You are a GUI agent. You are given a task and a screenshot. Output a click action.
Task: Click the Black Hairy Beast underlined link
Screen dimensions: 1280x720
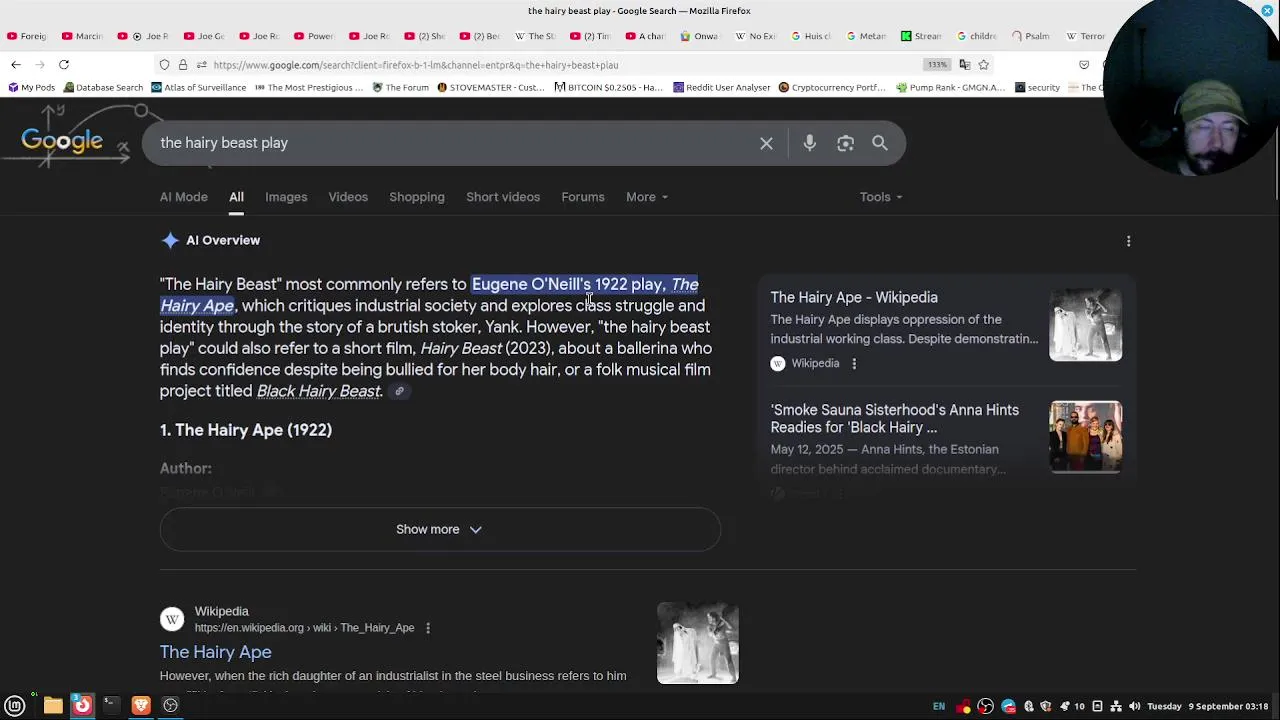click(x=318, y=391)
